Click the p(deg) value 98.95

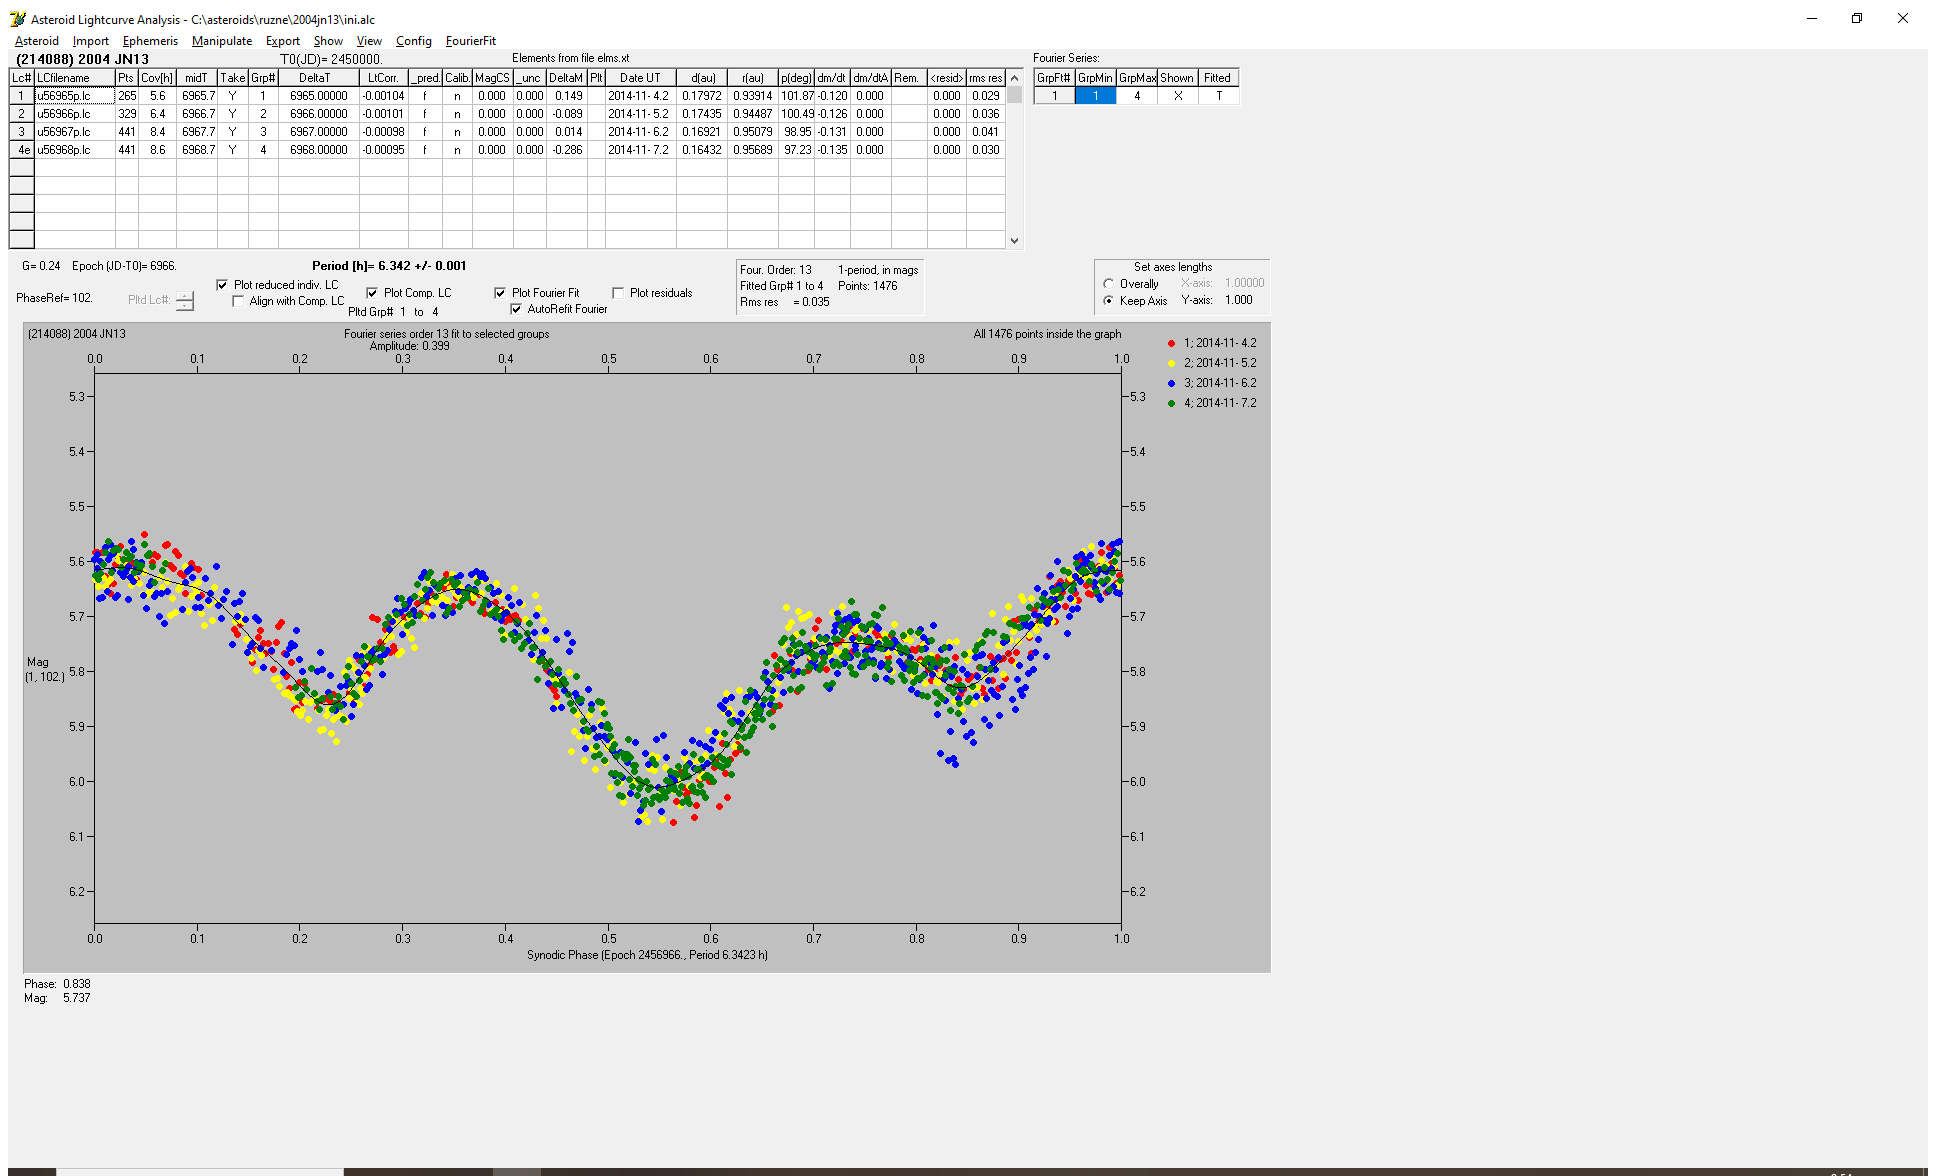(x=797, y=132)
